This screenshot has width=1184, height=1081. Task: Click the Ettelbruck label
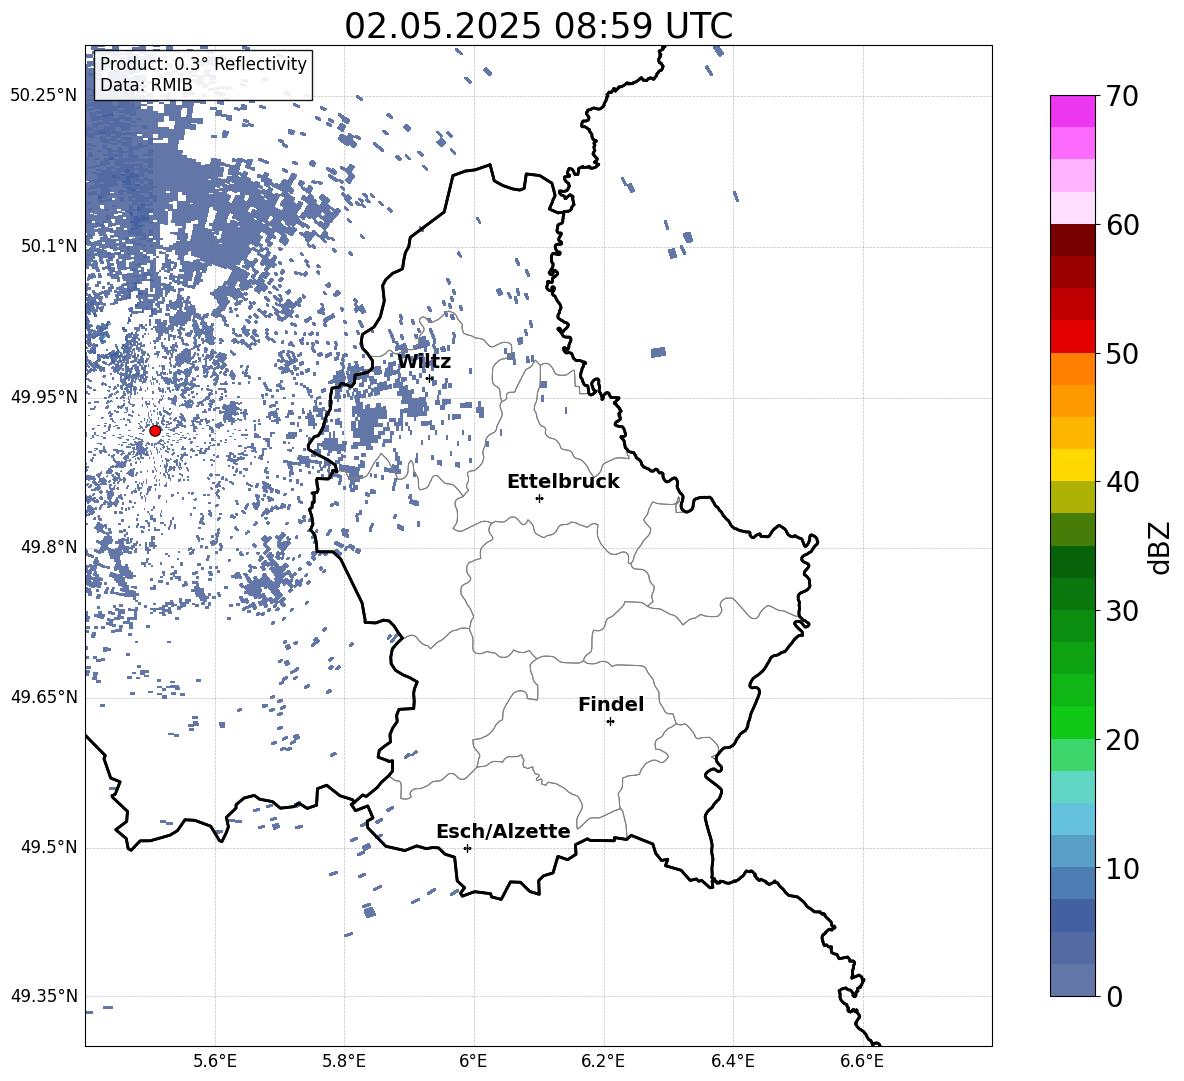[x=563, y=482]
